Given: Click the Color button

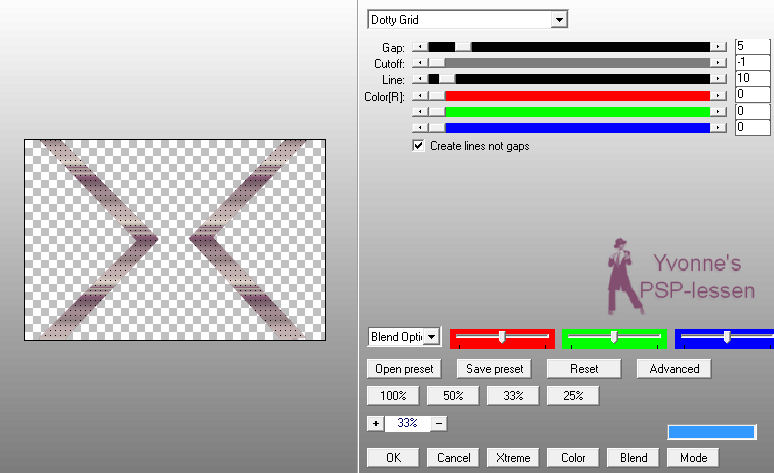Looking at the screenshot, I should (x=573, y=458).
